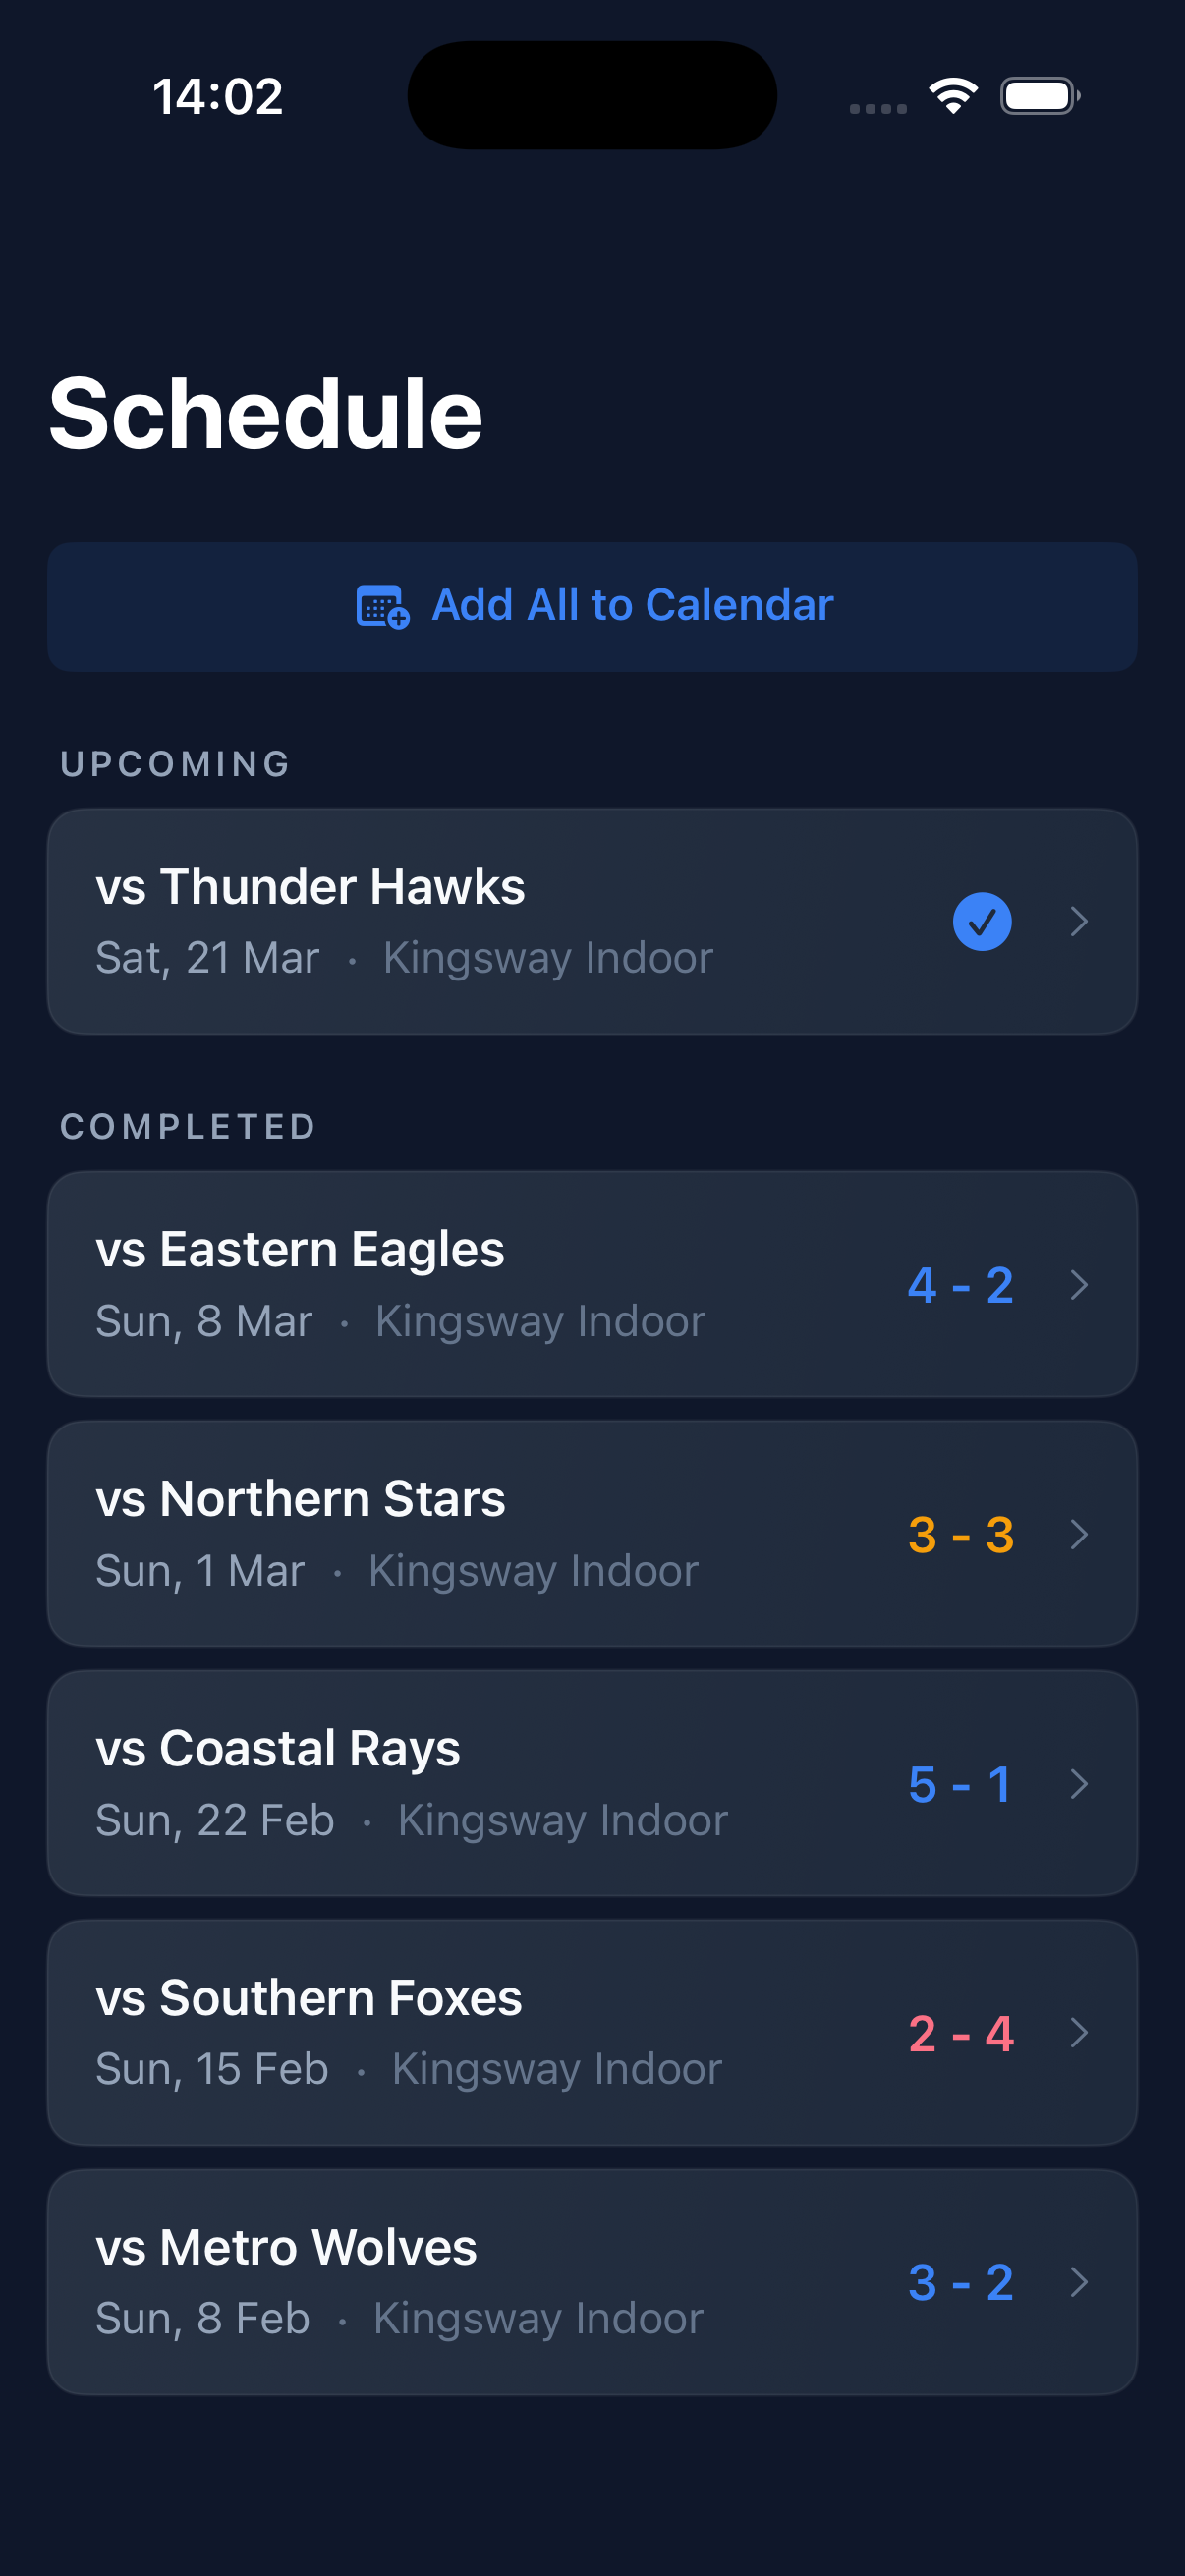Open Eastern Eagles chevron arrow
Screen dimensions: 1185x2576
1078,1284
